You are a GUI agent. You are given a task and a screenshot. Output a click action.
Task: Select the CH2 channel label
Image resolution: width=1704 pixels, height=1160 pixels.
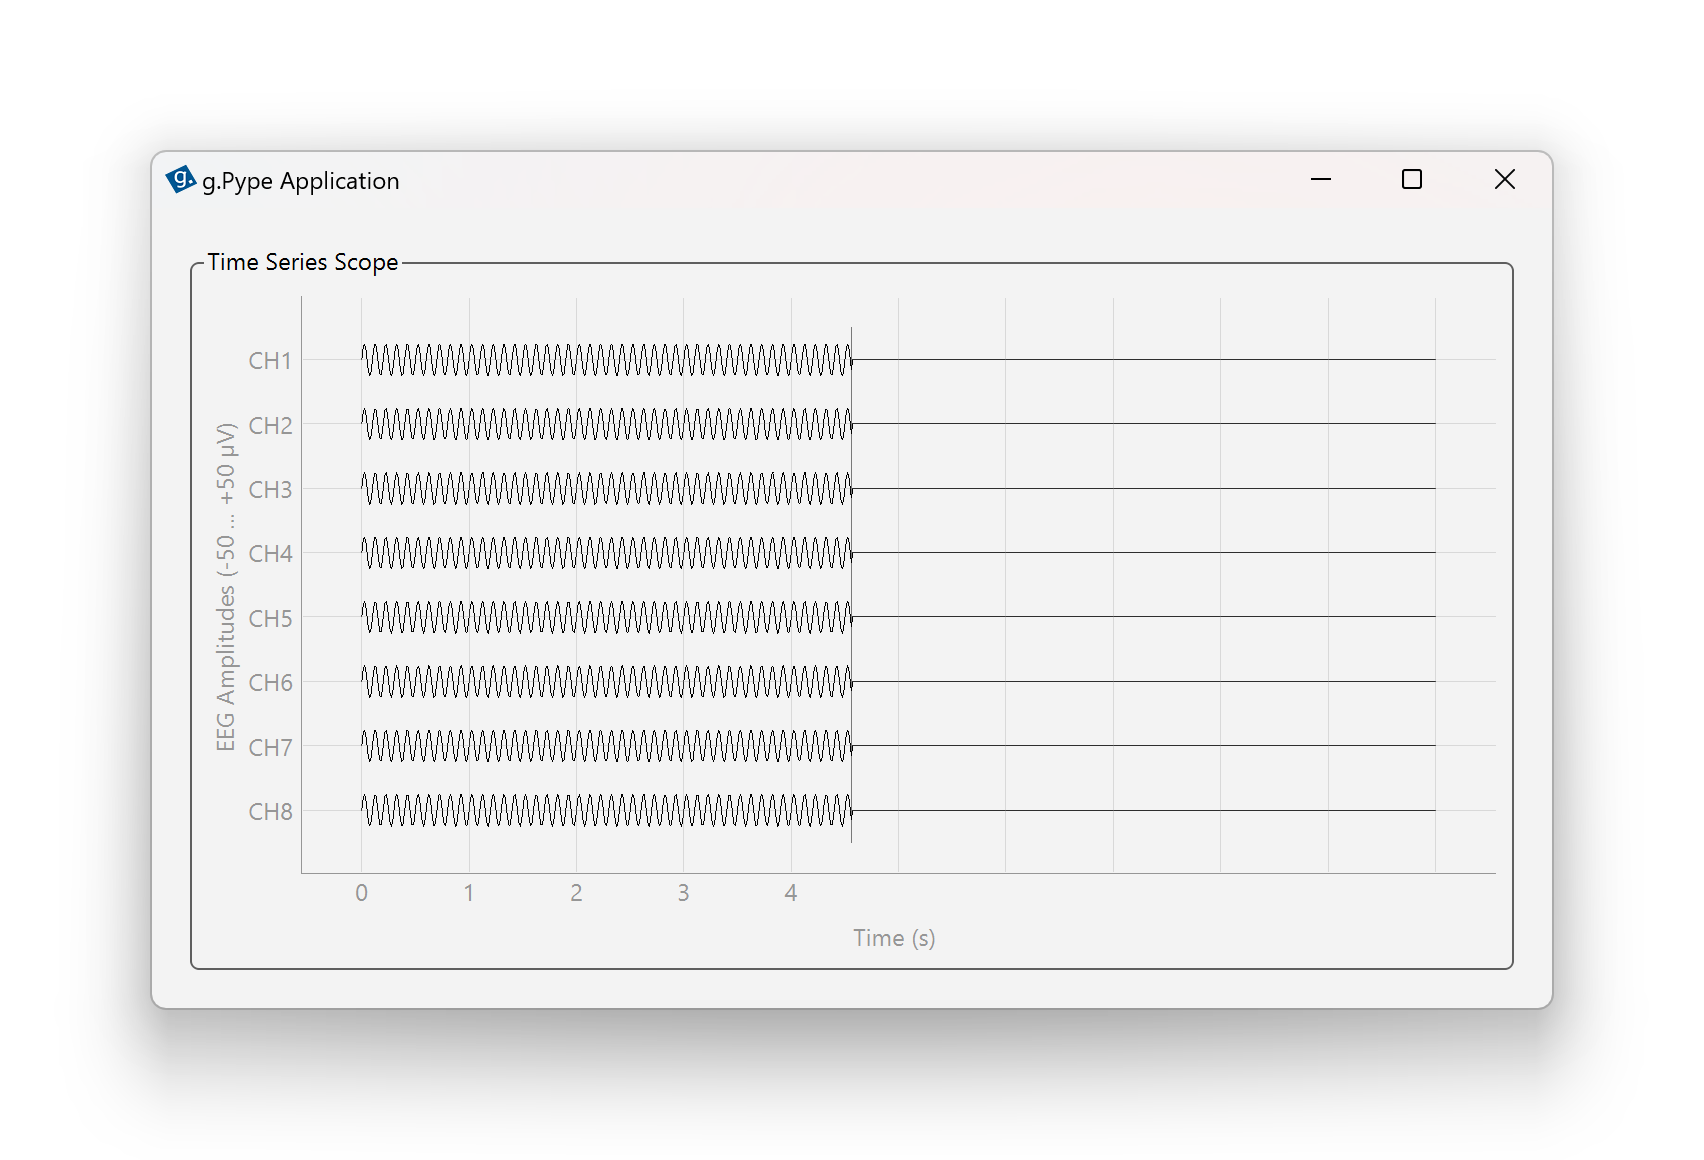[x=270, y=426]
